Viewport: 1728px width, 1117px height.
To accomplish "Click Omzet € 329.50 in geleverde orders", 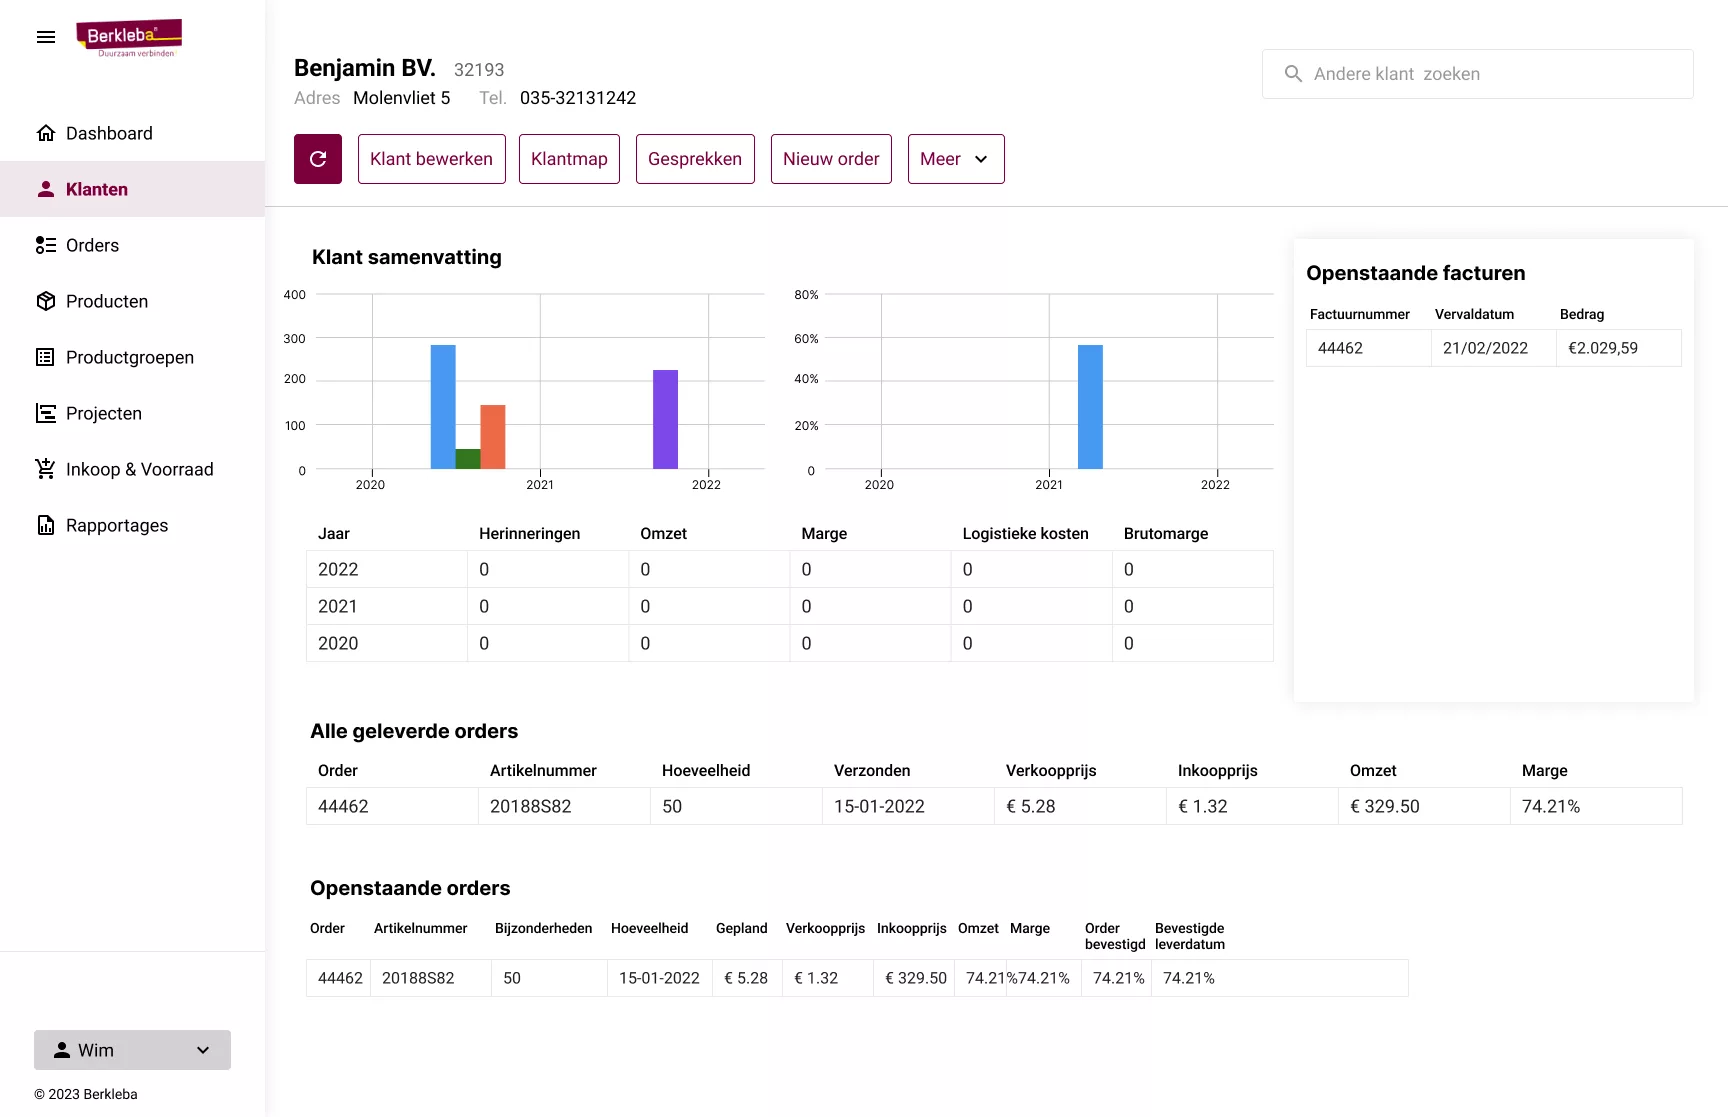I will tap(1385, 806).
